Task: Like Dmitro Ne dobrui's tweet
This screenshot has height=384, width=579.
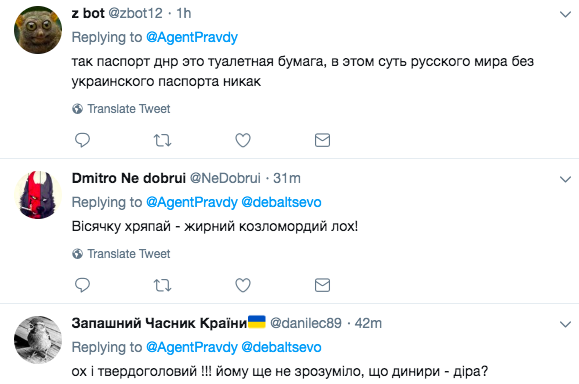Action: pos(243,285)
